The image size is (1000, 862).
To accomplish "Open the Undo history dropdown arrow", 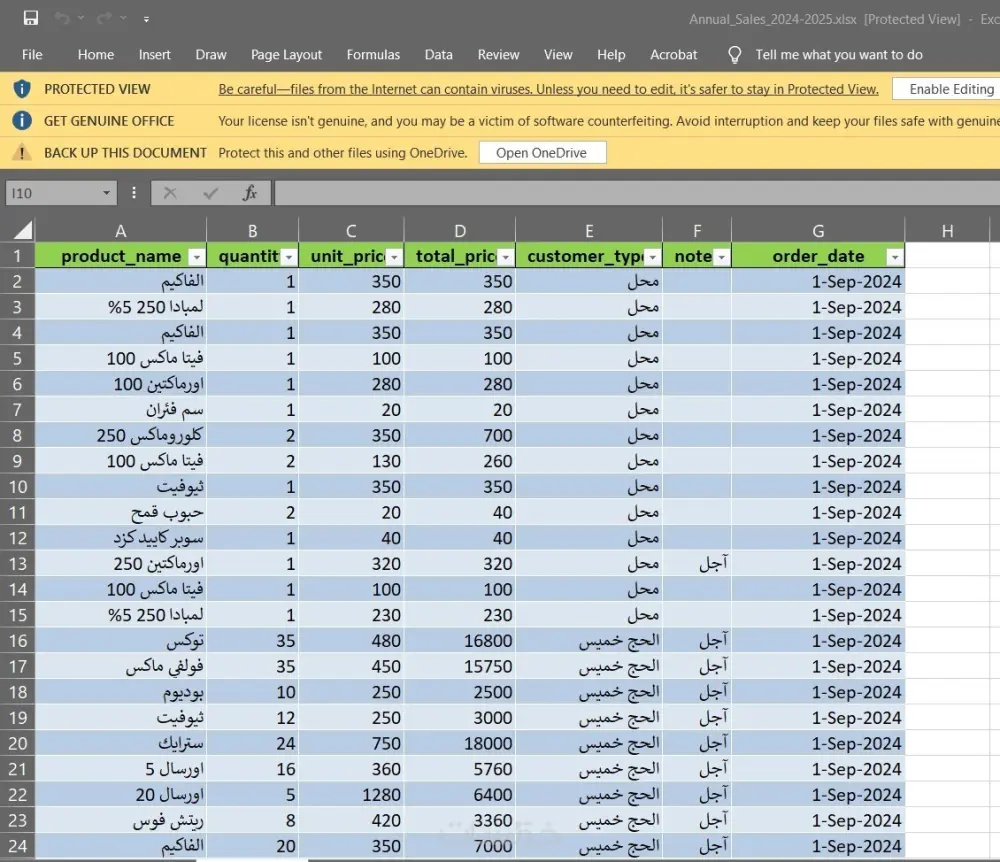I will (x=81, y=18).
